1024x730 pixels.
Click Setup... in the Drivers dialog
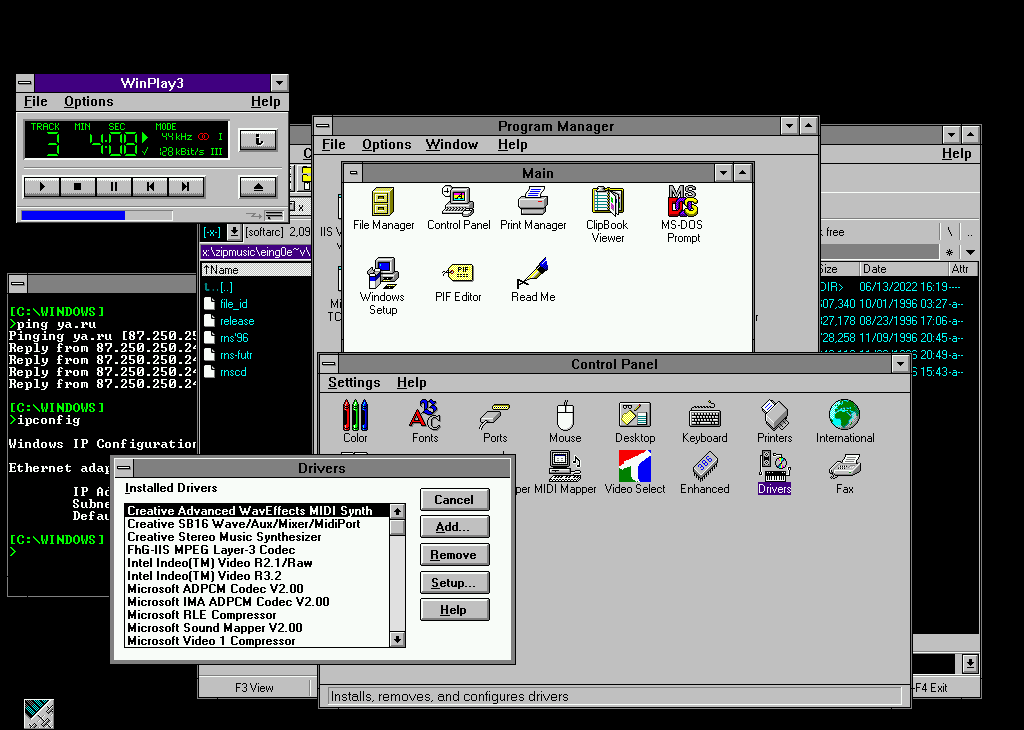(x=455, y=582)
